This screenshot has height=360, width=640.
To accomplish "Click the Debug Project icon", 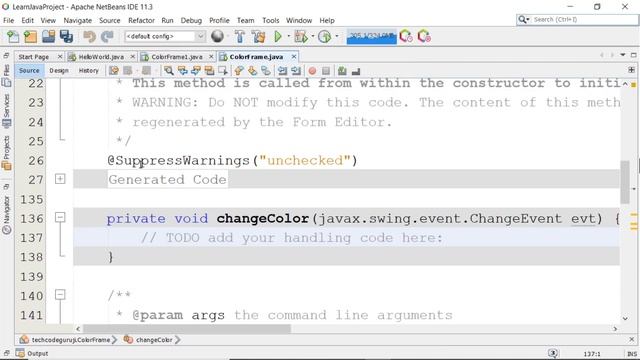I will click(301, 37).
